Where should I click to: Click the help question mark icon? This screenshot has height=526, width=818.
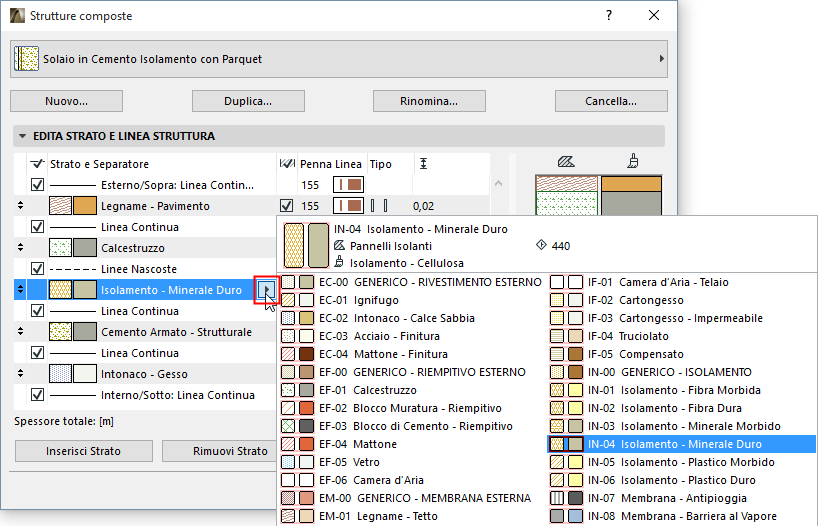(609, 15)
